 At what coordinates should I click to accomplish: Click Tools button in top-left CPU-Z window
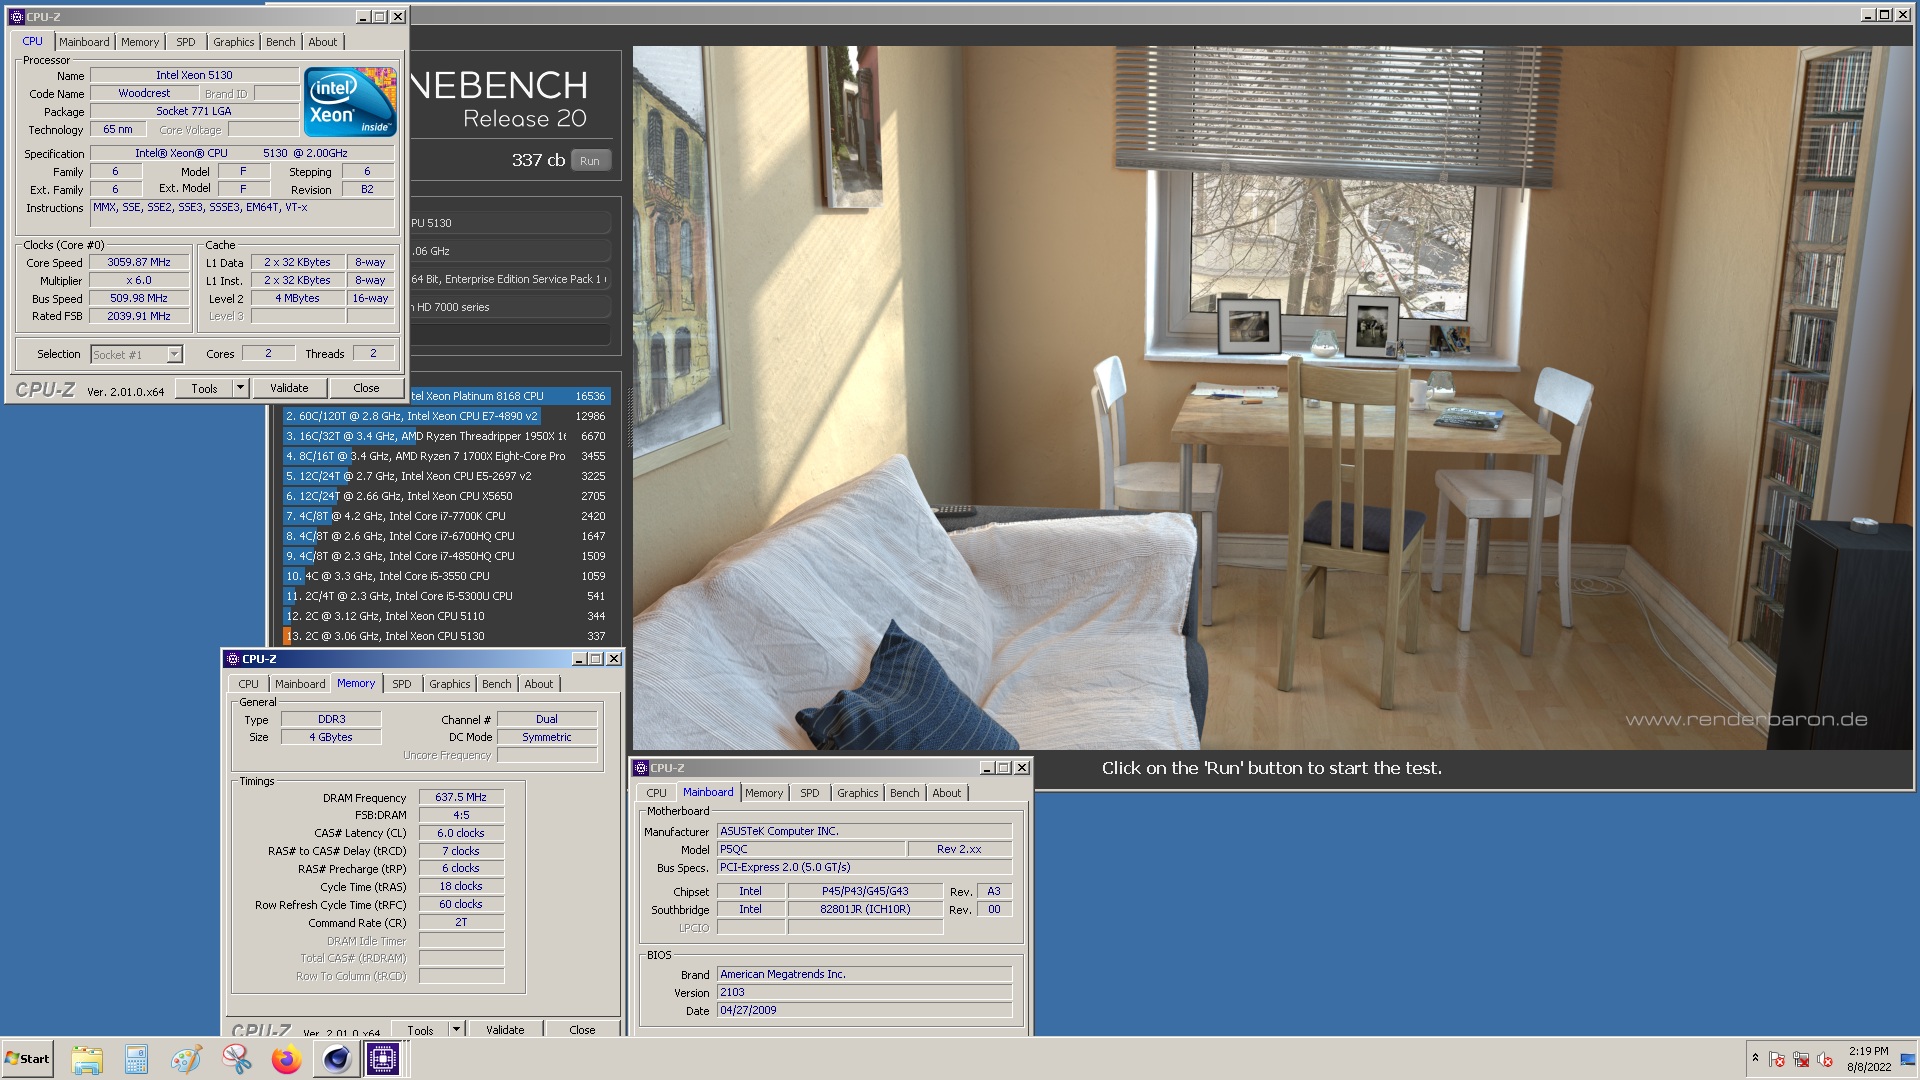tap(204, 388)
